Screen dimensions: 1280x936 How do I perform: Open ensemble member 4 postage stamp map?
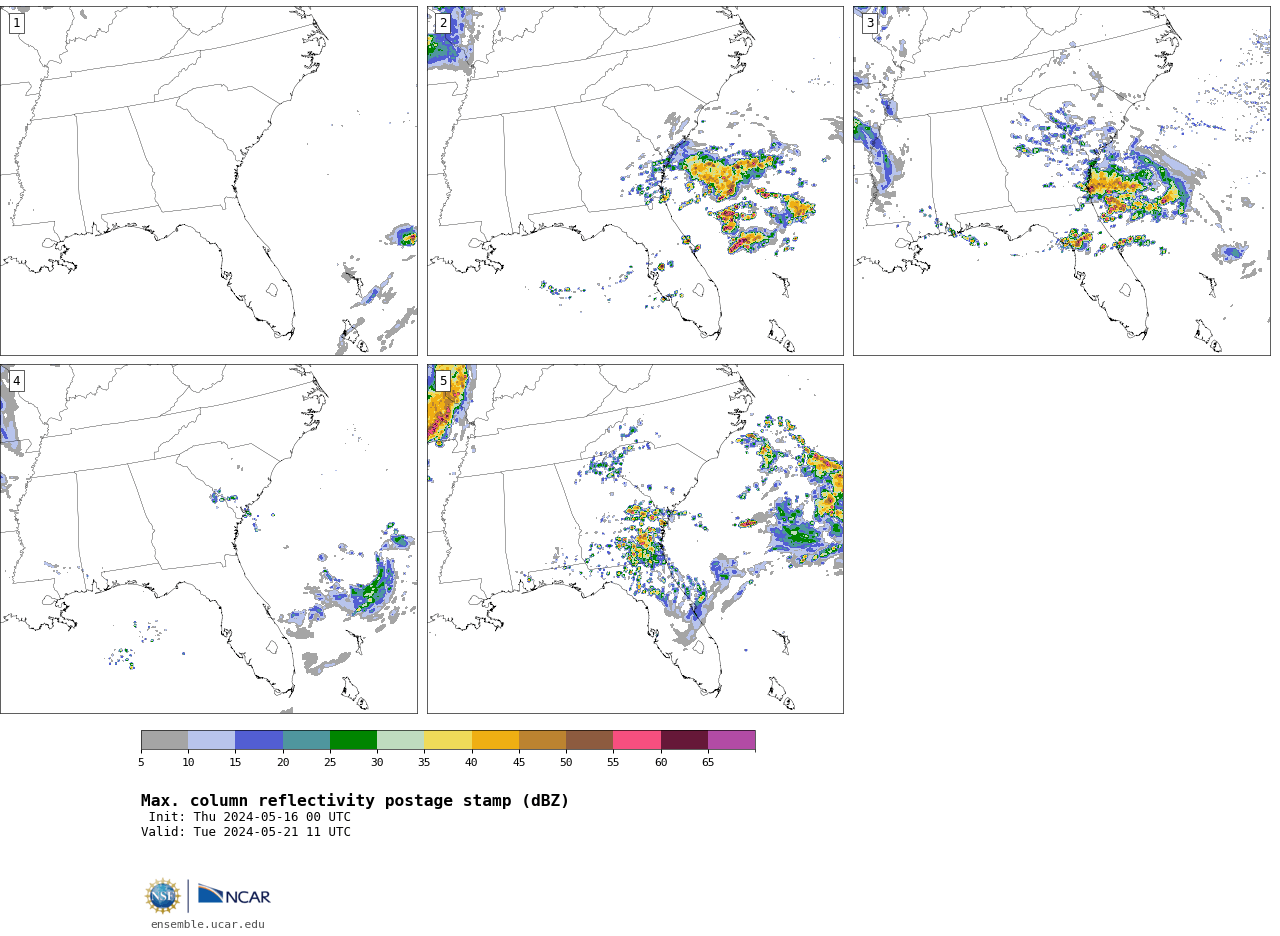click(208, 539)
